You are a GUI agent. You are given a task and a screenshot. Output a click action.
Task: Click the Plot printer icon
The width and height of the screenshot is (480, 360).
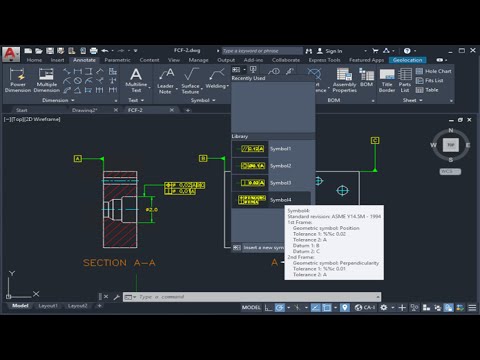click(94, 51)
